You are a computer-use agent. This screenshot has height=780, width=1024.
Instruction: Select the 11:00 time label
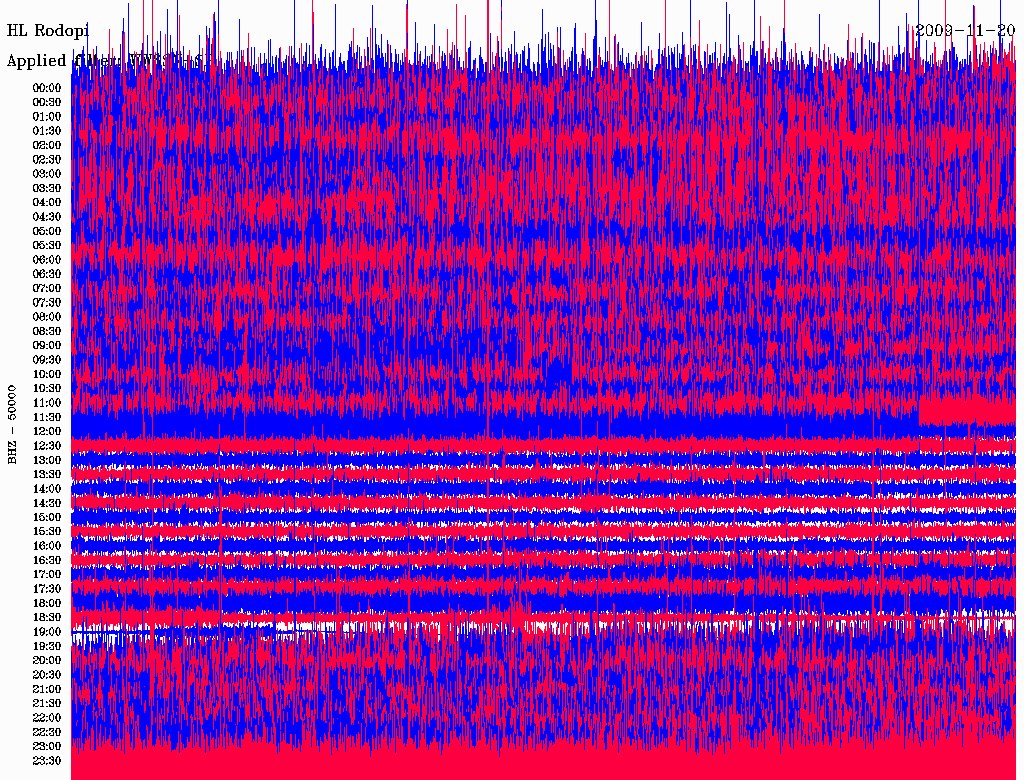point(47,402)
